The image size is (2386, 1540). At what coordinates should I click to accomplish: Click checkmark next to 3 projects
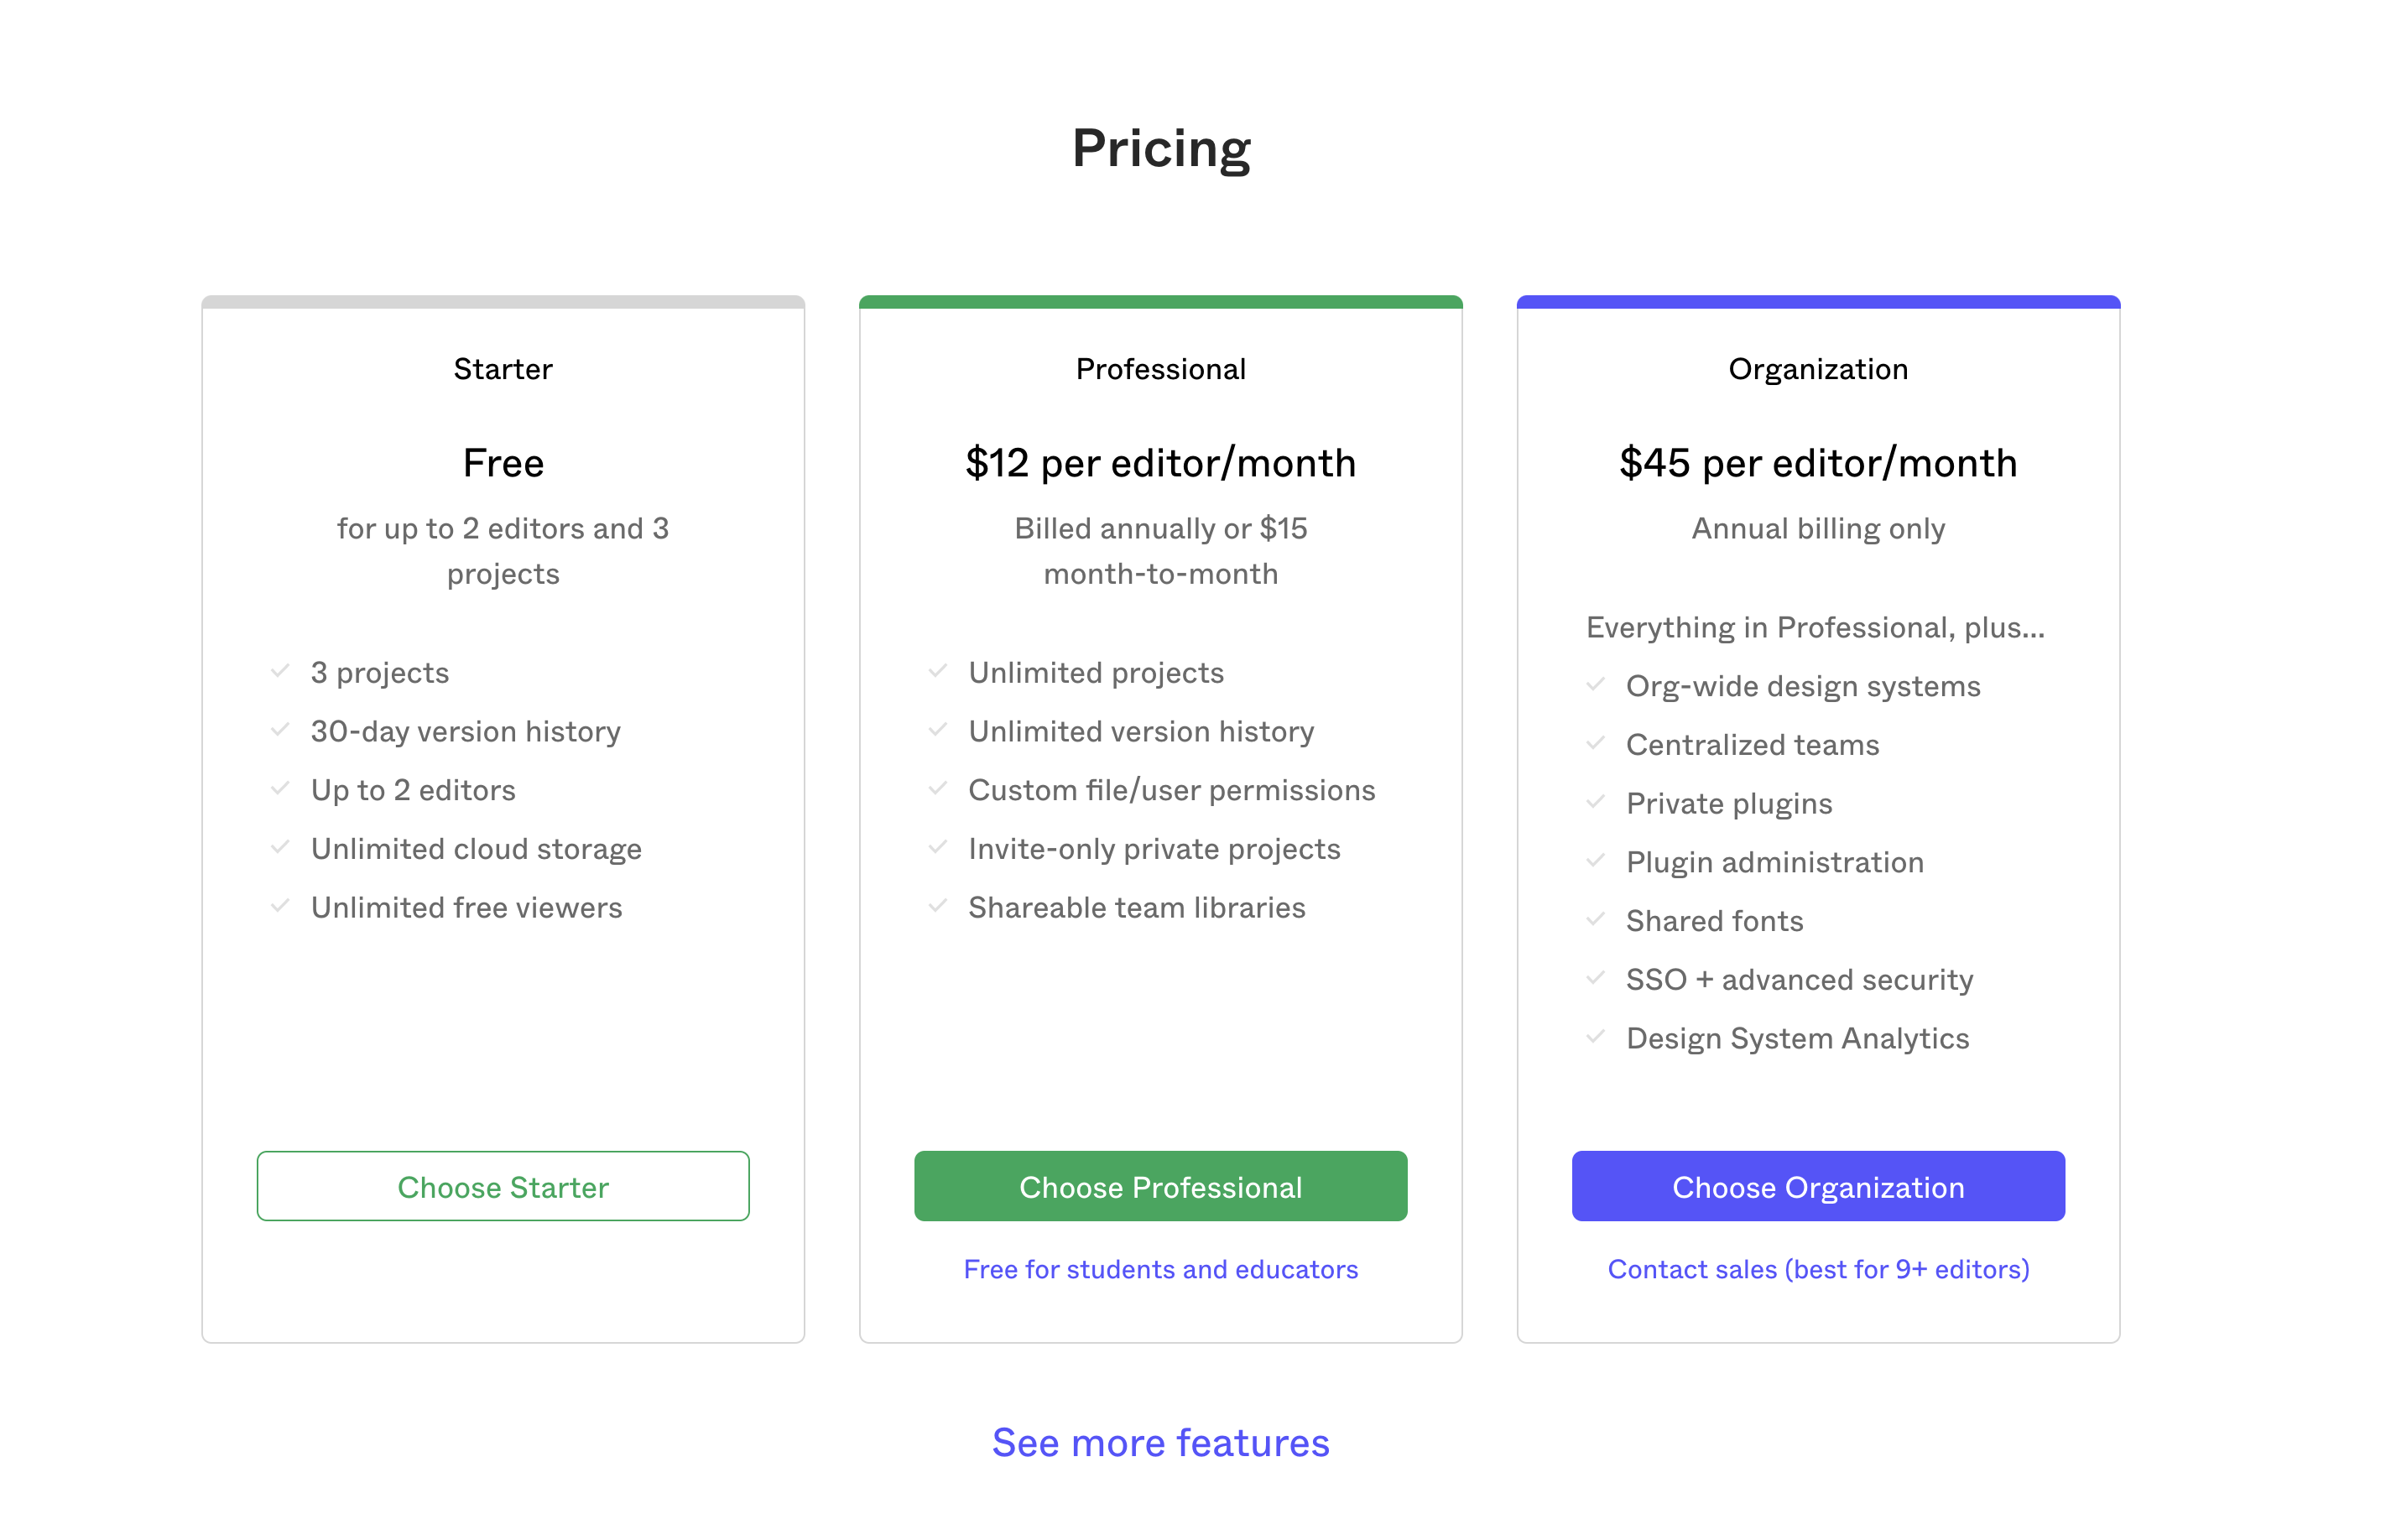280,671
